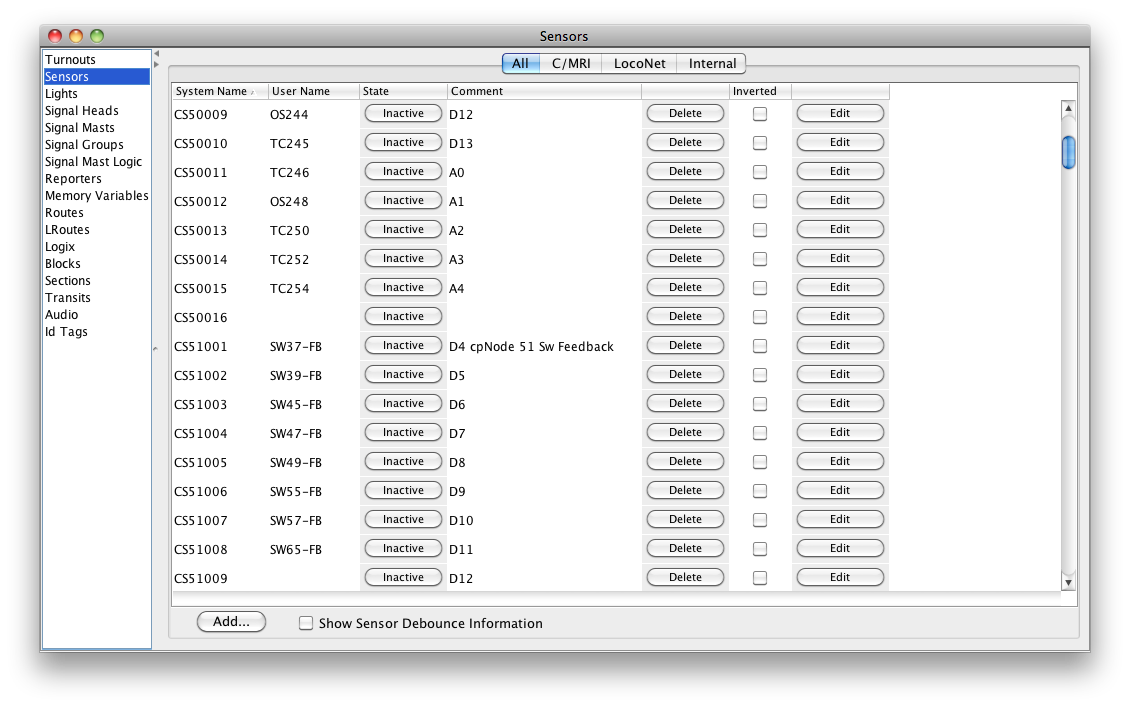Select Memory Variables in sidebar
The image size is (1130, 707).
pos(96,196)
